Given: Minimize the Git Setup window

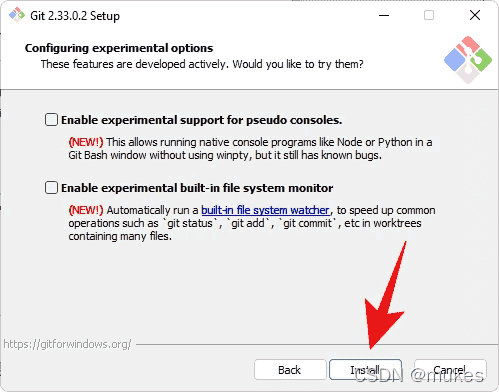Looking at the screenshot, I should point(384,15).
